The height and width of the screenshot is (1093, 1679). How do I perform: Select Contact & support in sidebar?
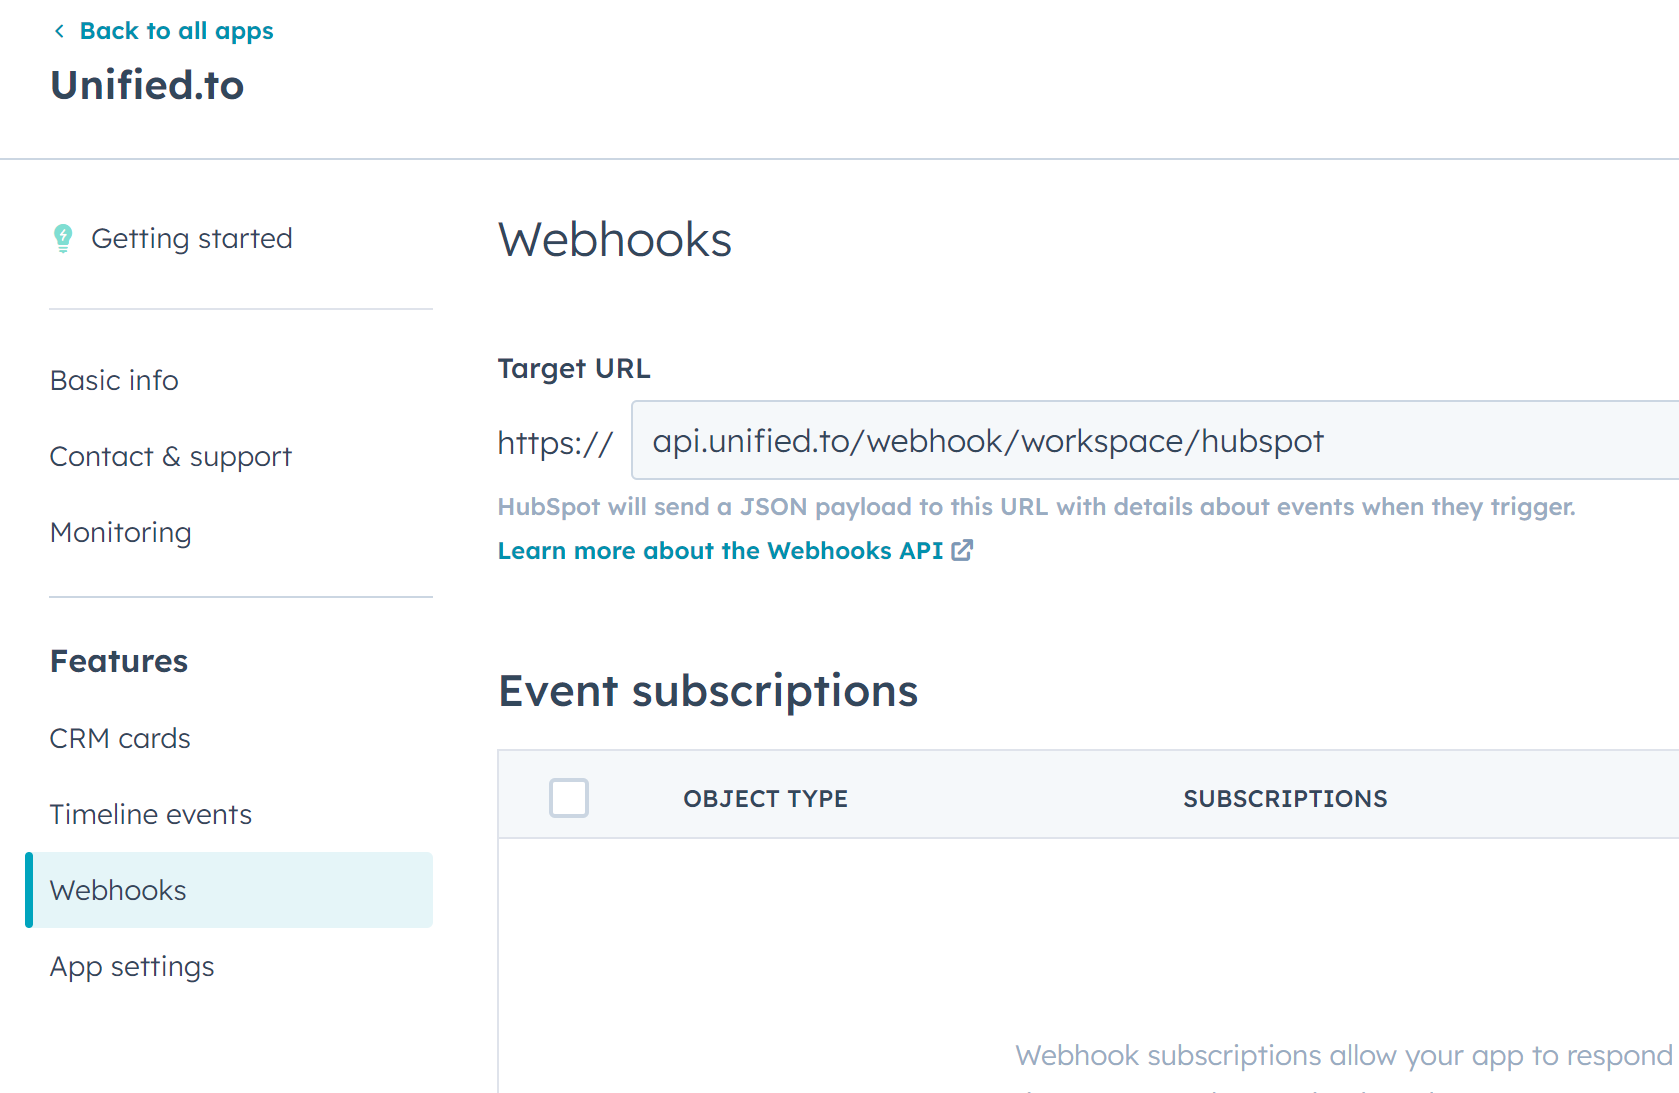171,457
